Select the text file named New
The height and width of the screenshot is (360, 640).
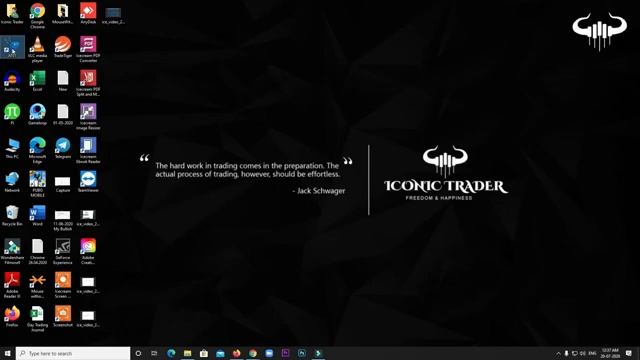[63, 81]
